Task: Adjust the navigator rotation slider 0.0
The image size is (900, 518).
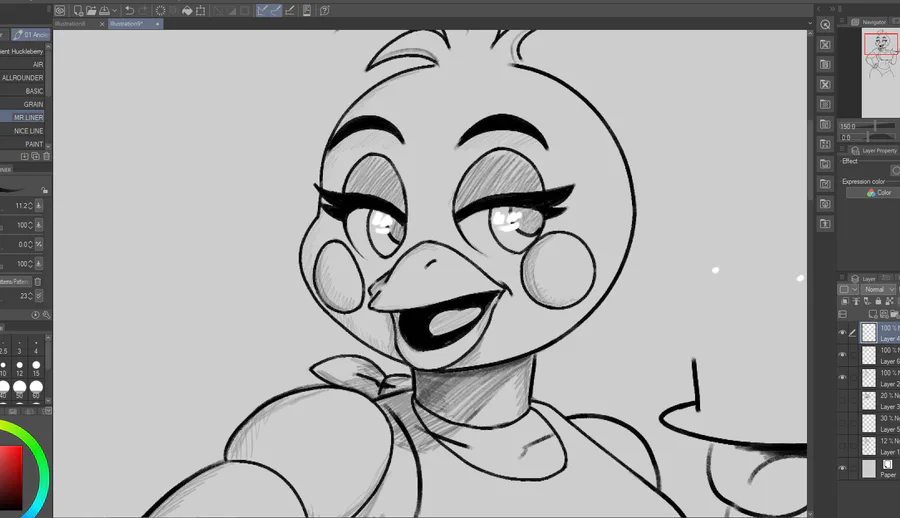Action: 869,137
